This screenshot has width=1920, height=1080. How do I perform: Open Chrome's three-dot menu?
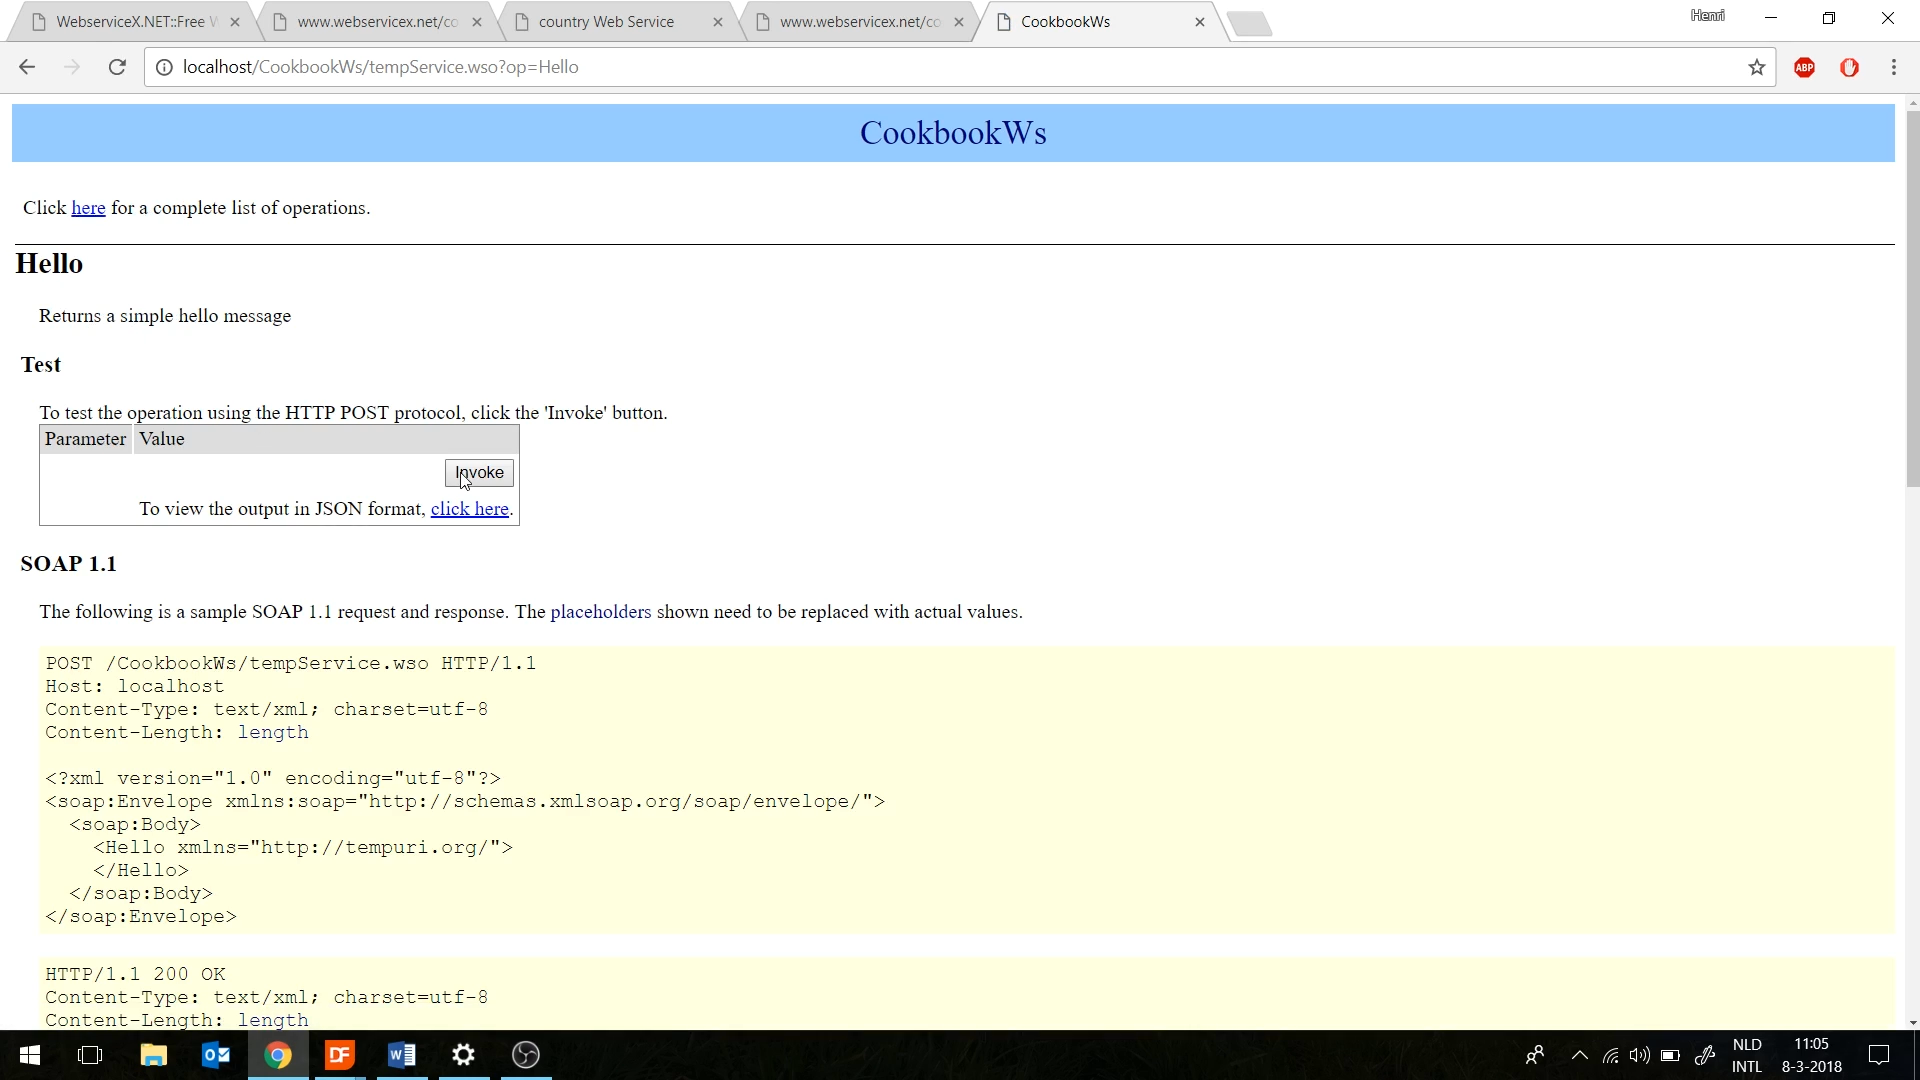click(x=1893, y=67)
